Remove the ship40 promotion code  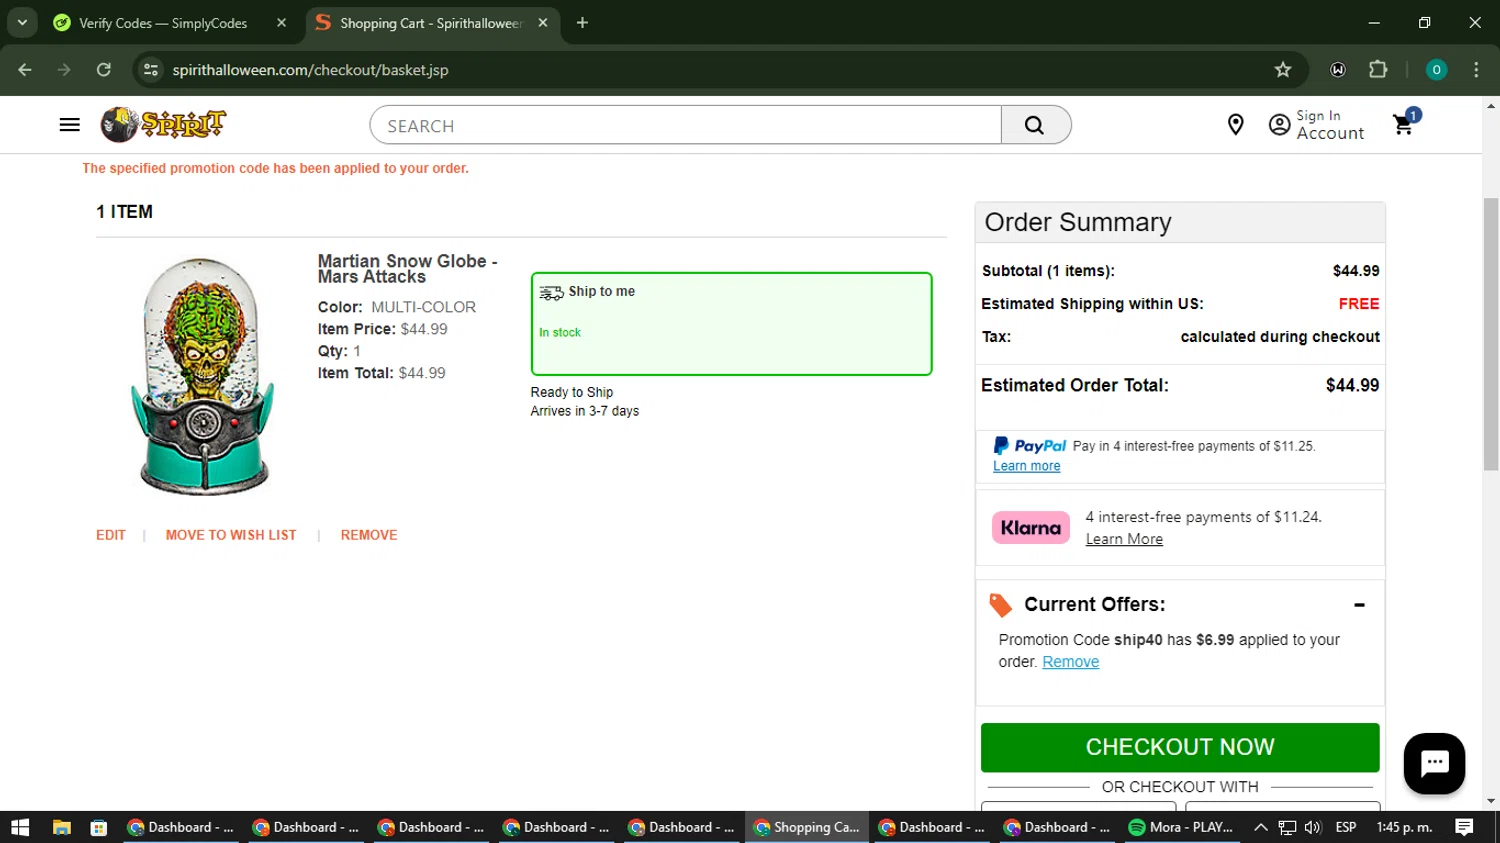1070,662
